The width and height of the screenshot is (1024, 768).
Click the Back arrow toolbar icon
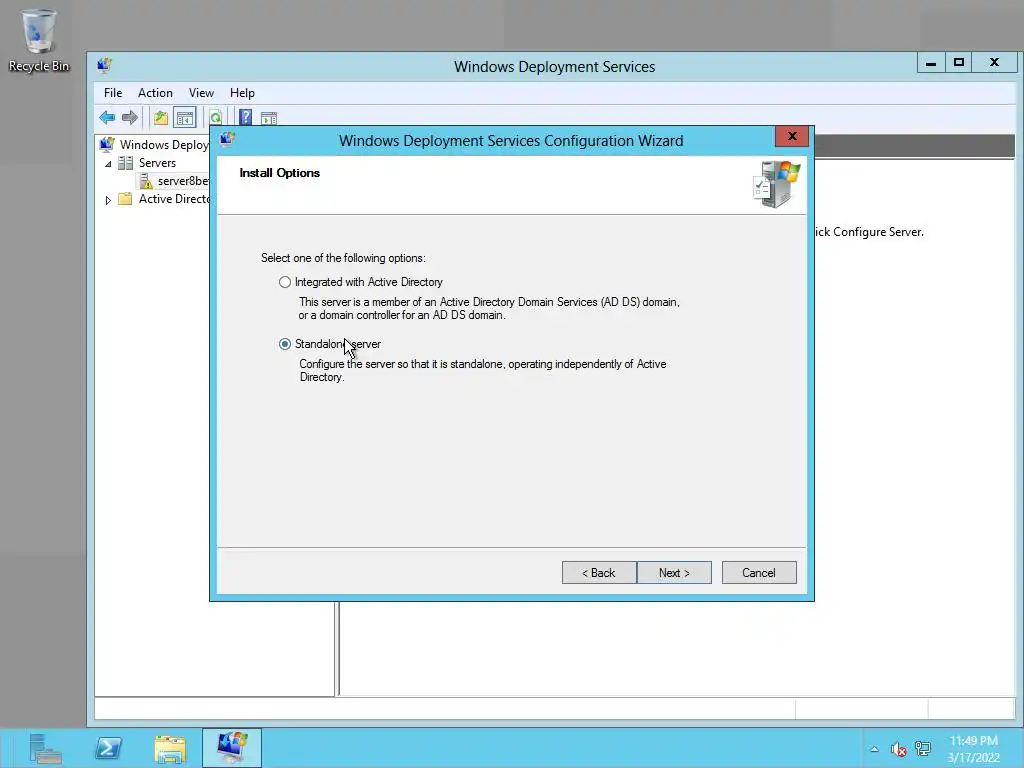[107, 118]
